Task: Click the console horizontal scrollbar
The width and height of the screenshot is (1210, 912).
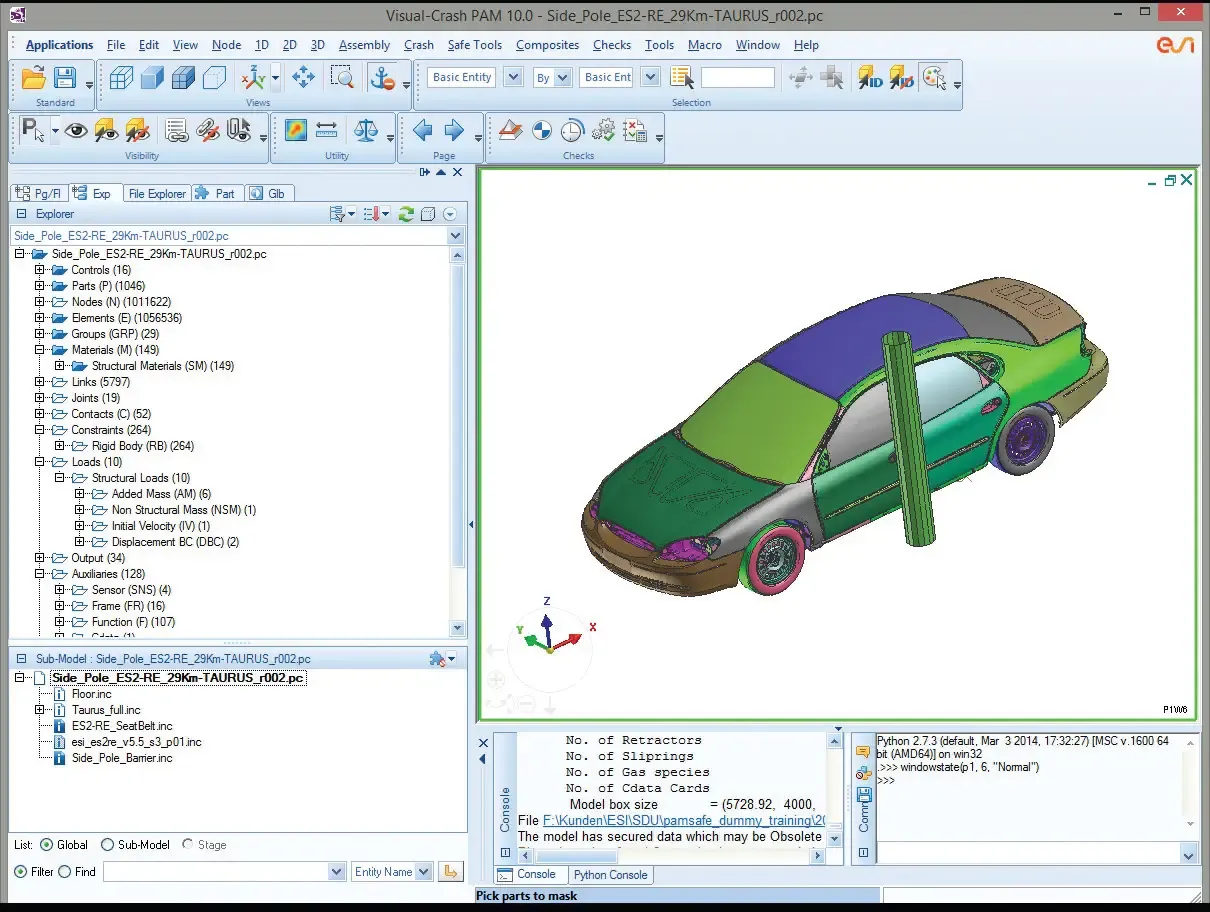Action: [670, 857]
